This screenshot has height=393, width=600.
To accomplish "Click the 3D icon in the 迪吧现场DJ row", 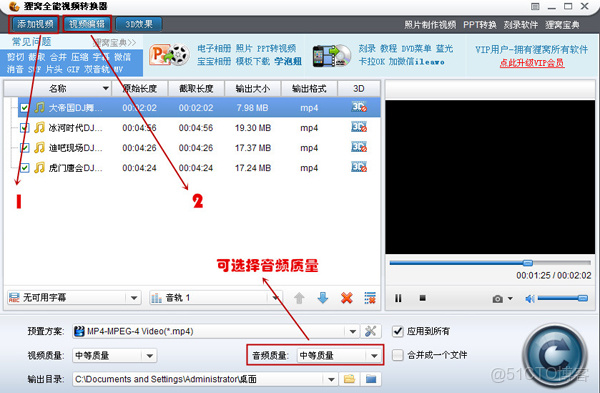I will pos(359,147).
